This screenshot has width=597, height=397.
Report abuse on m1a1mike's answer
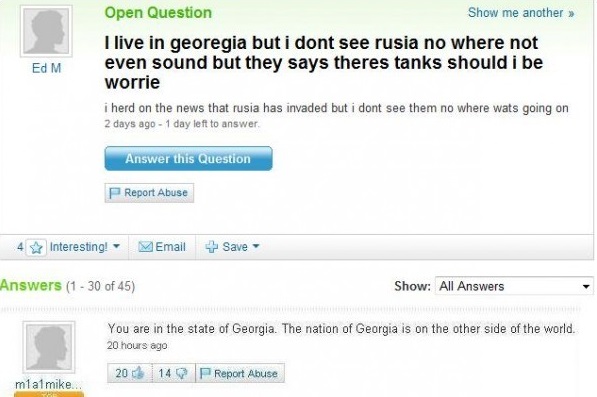240,373
